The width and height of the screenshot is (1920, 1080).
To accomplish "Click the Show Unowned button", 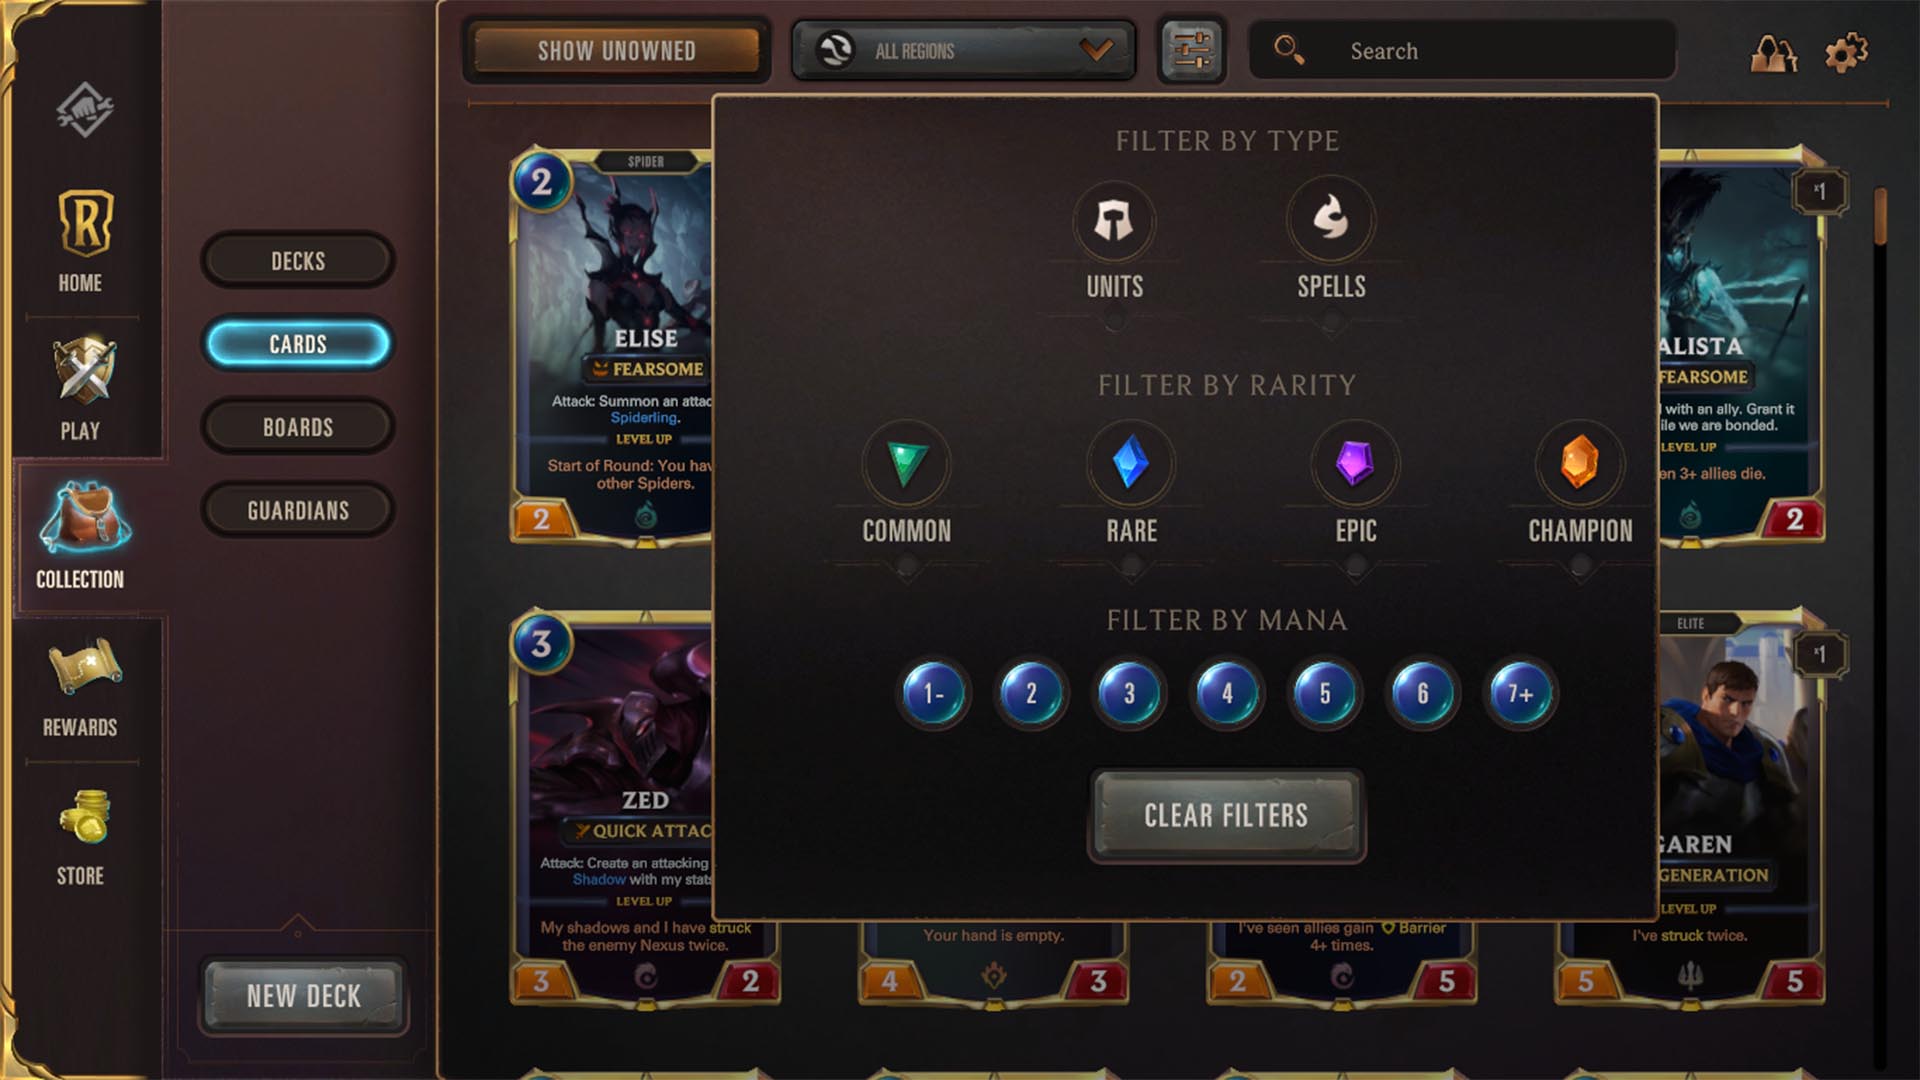I will 616,50.
